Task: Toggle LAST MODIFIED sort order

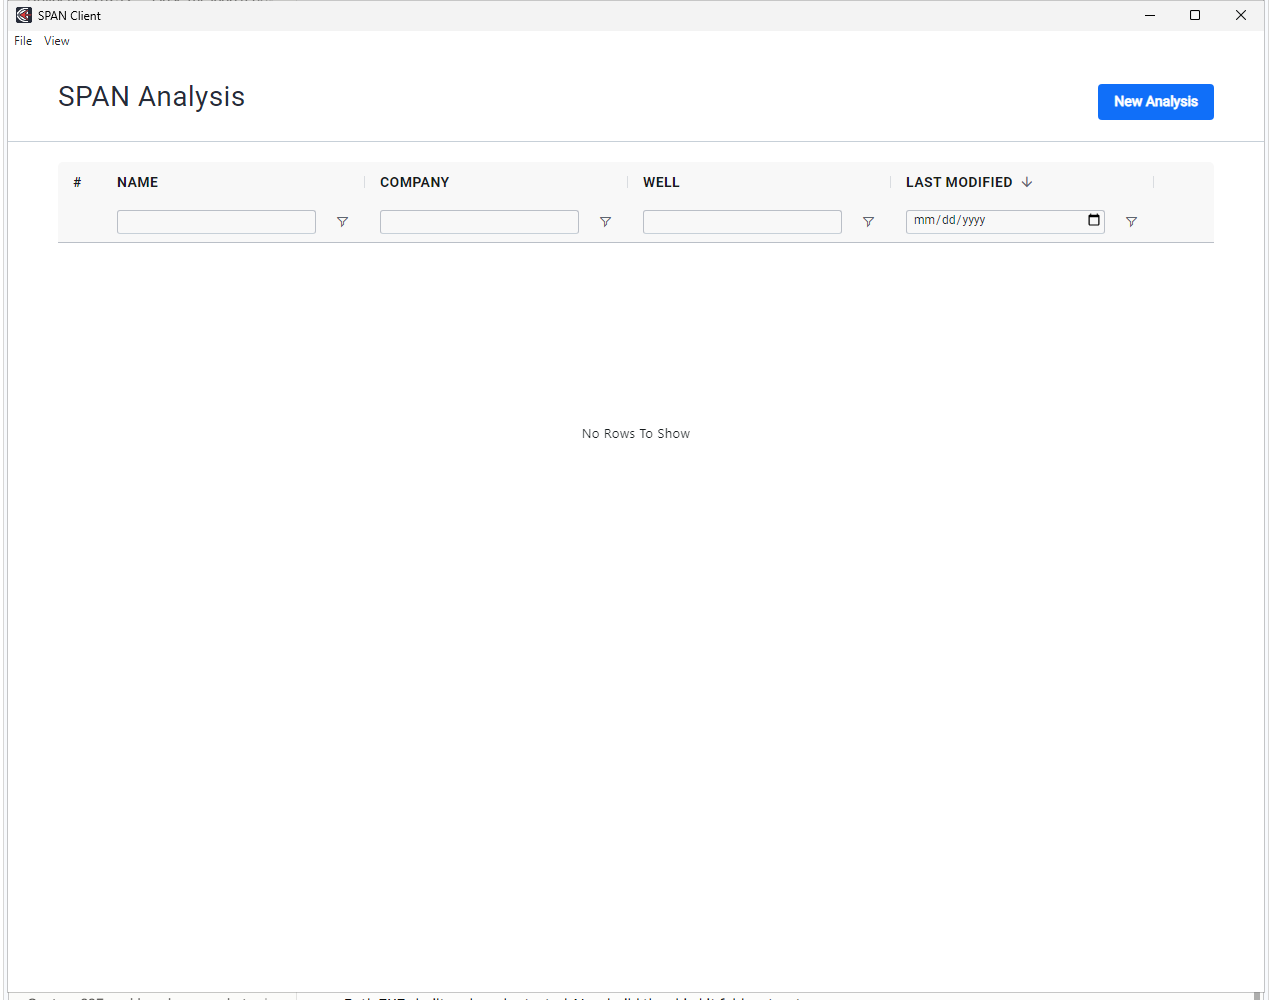Action: point(969,182)
